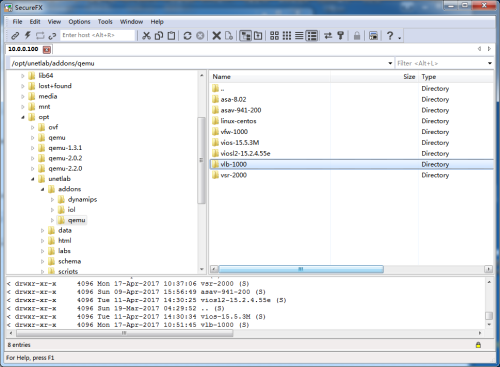
Task: Open toolbar options dropdown arrow
Action: tap(399, 38)
